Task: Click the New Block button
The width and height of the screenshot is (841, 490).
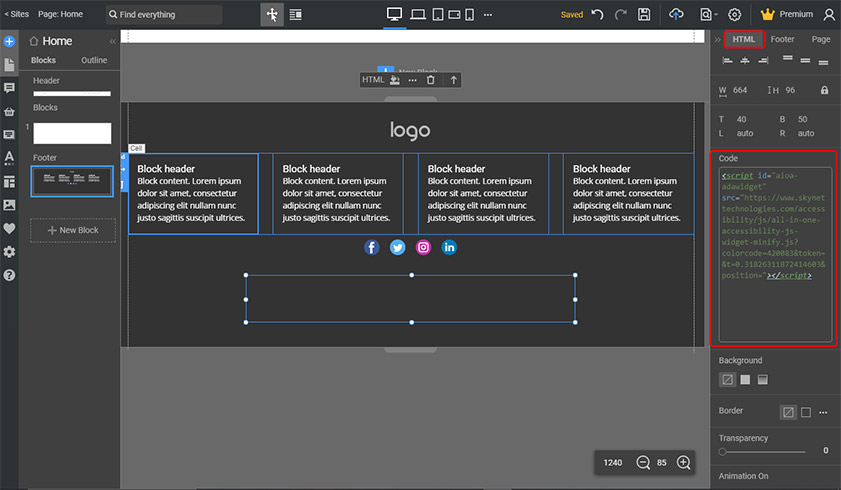Action: 73,230
